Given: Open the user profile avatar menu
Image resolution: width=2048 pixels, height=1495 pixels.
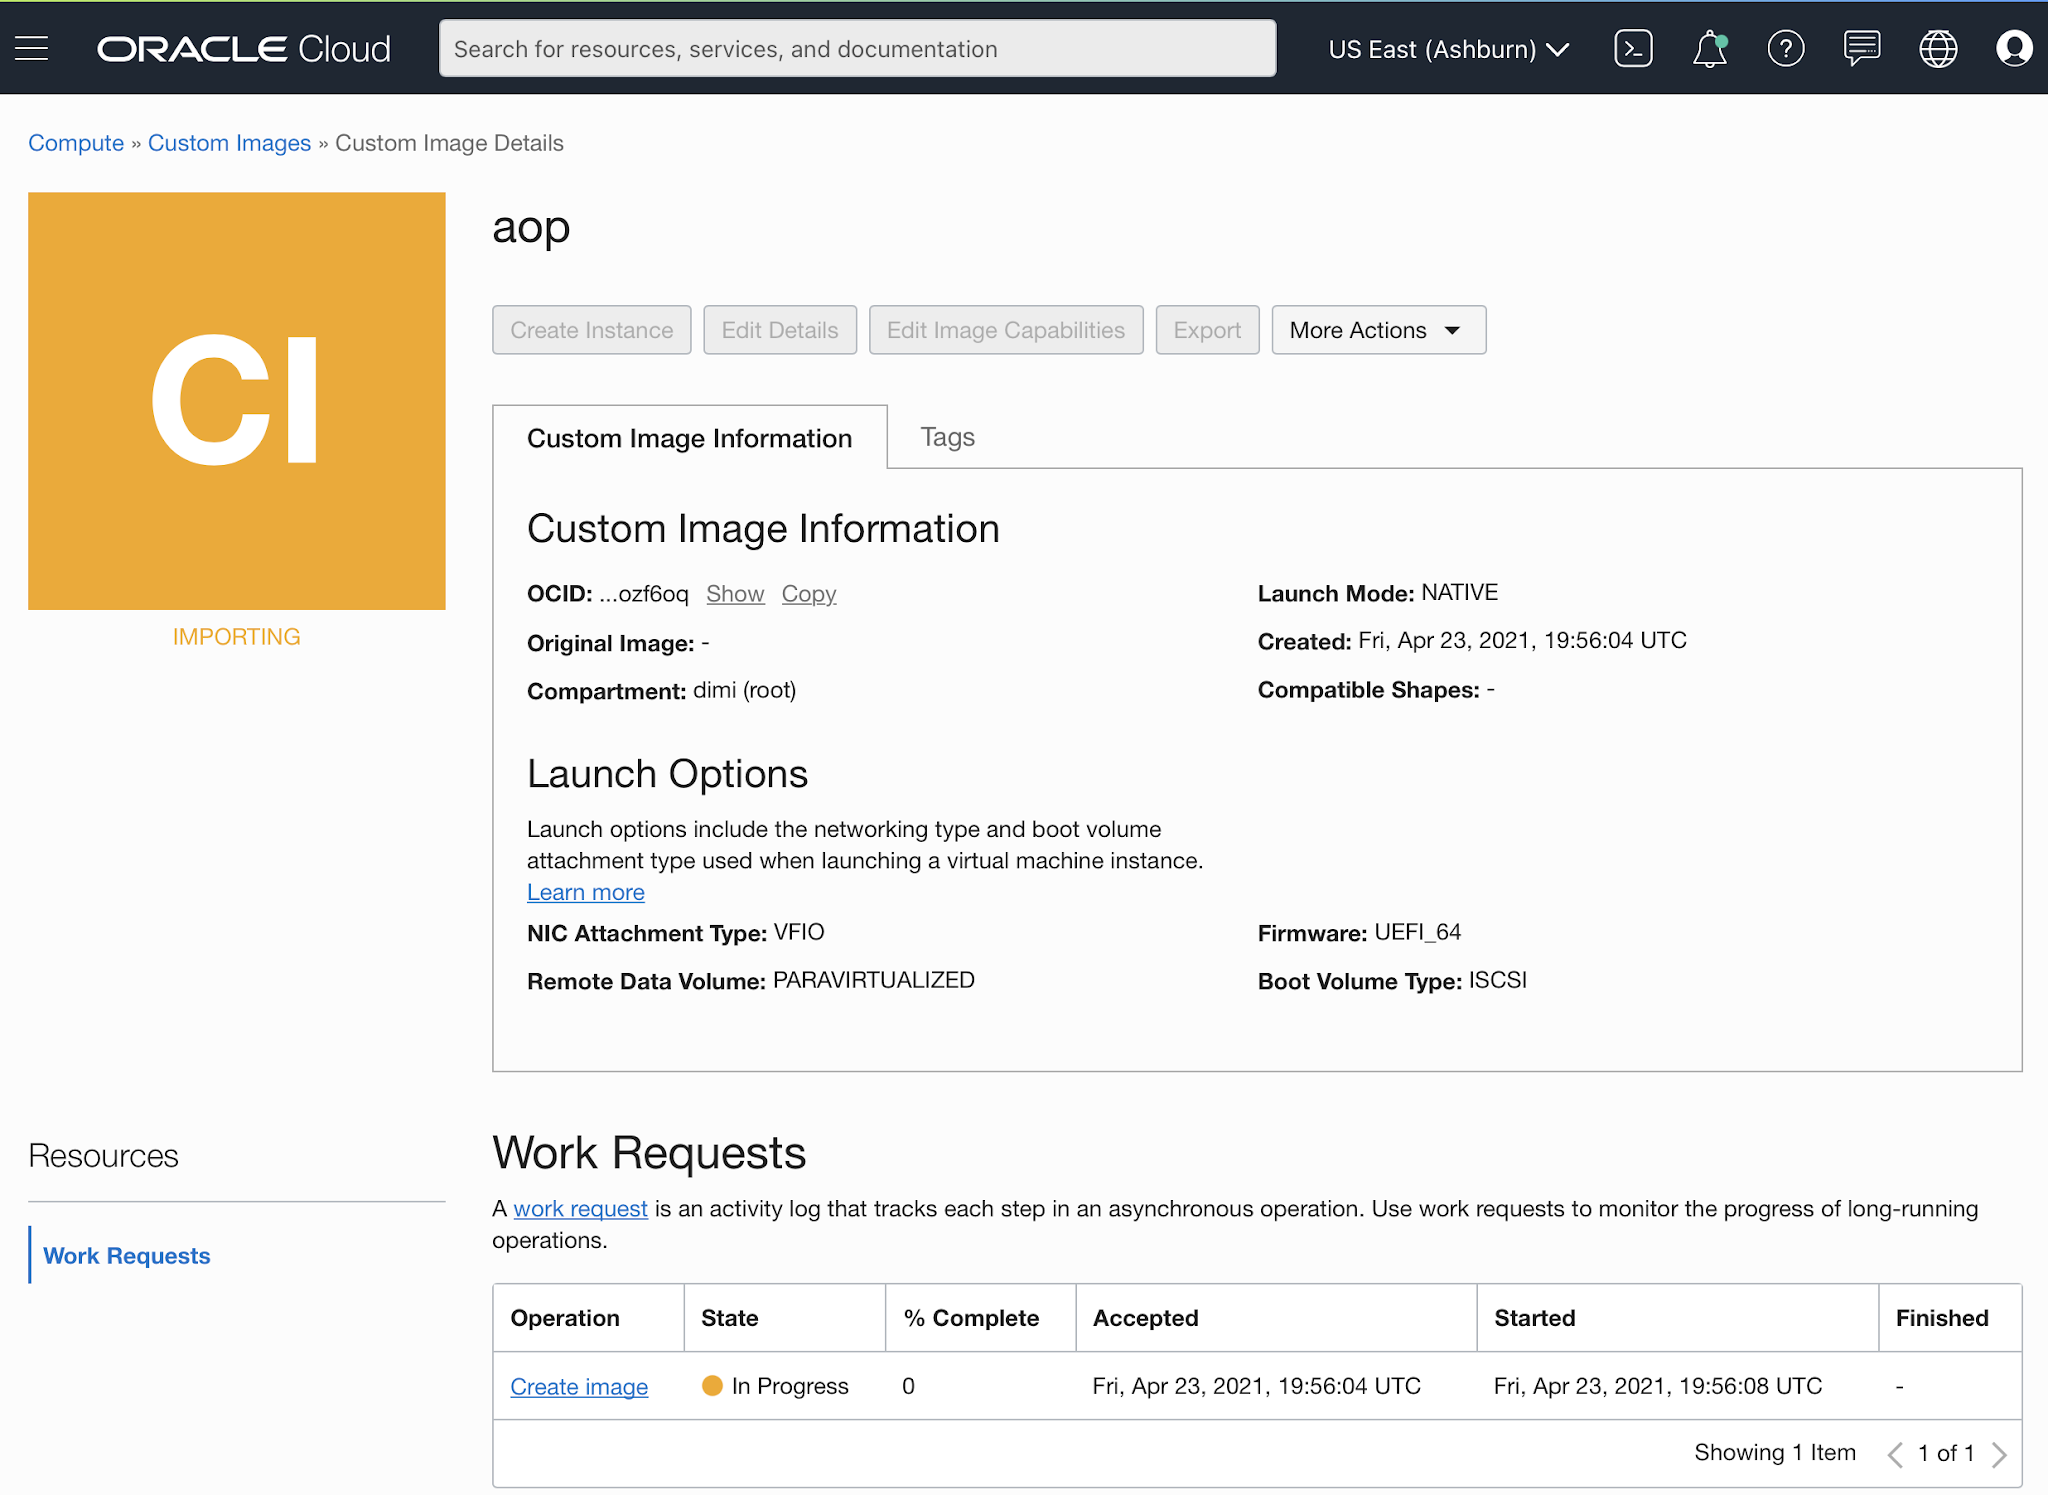Looking at the screenshot, I should point(2013,48).
